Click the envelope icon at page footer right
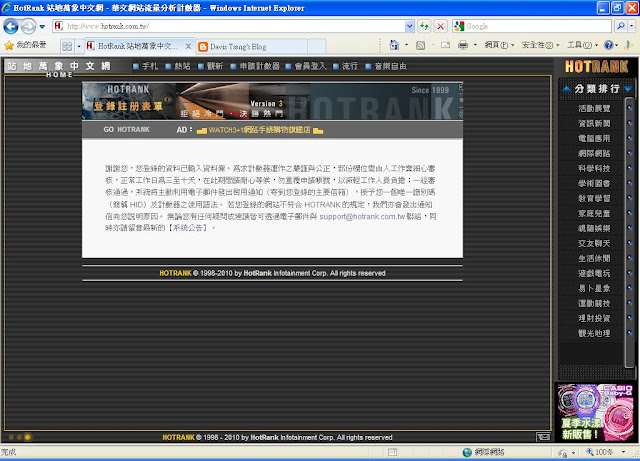640x461 pixels. pos(543,437)
